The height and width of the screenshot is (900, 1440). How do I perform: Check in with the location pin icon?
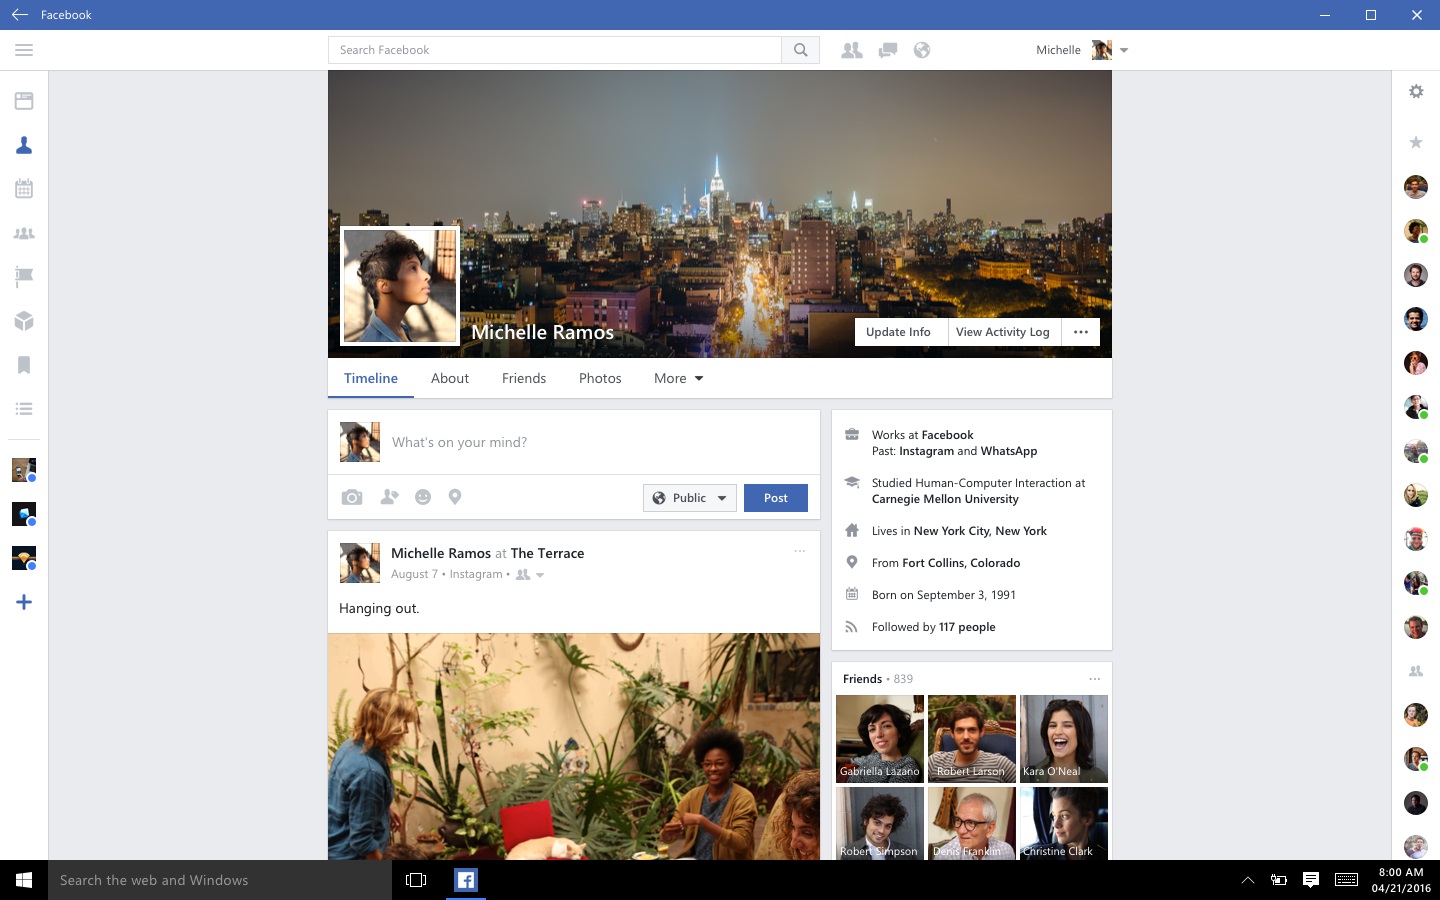[455, 497]
